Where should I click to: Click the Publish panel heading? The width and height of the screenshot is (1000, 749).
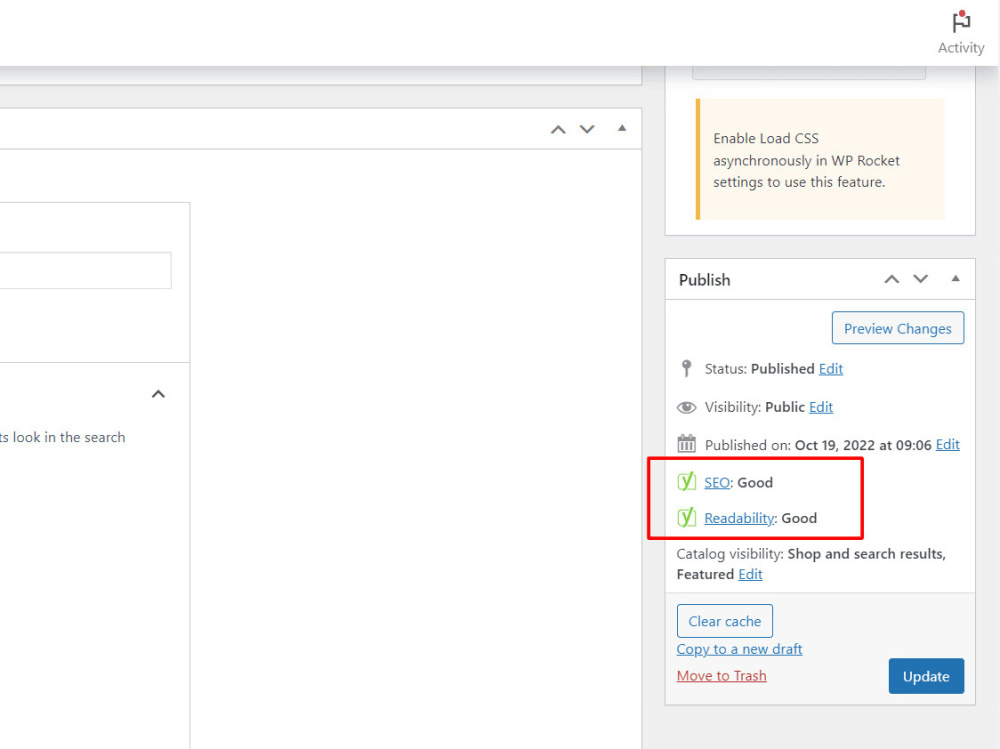[x=704, y=280]
